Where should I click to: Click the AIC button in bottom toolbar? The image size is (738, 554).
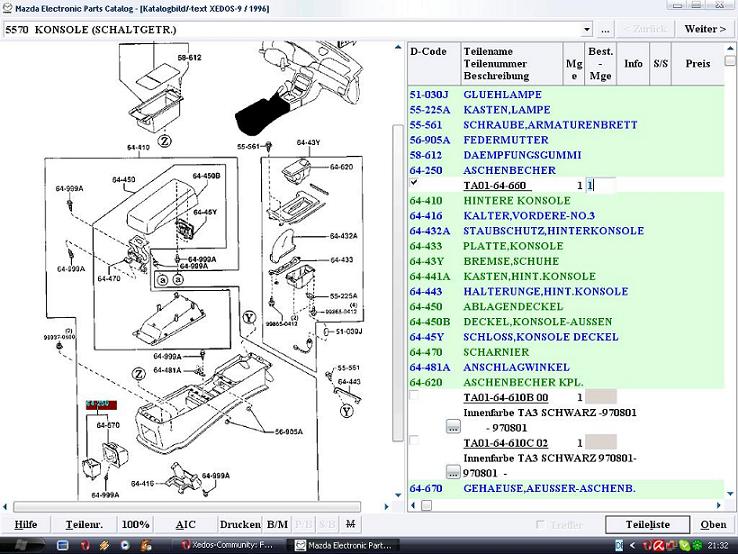(x=186, y=524)
